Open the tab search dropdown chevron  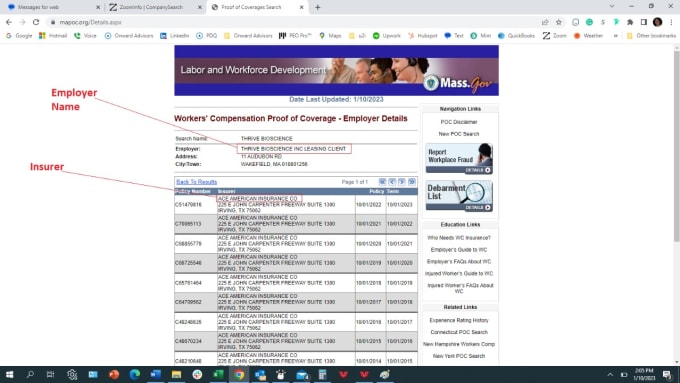tap(612, 7)
